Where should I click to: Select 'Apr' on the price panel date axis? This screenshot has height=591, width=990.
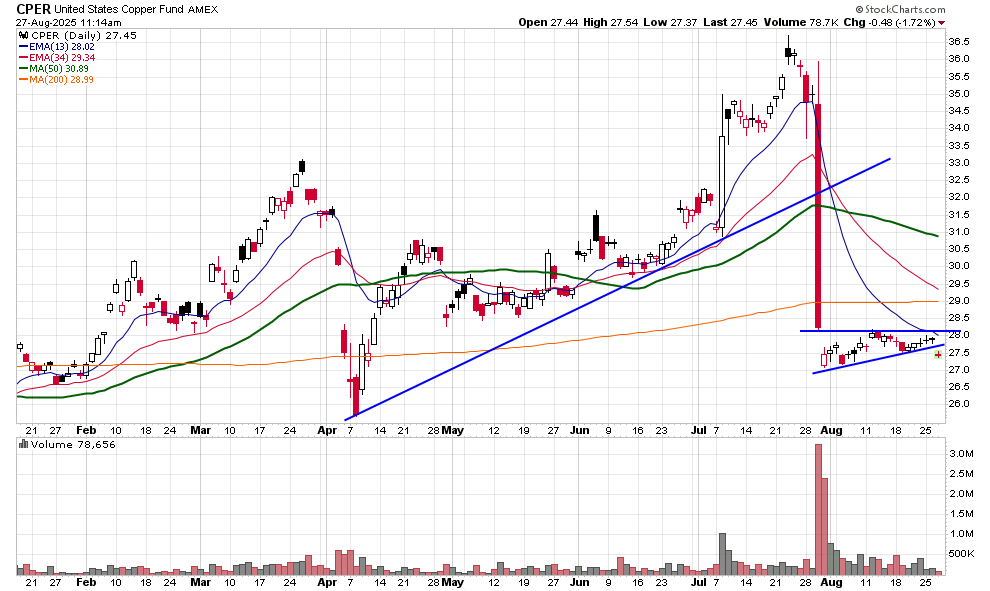(x=326, y=431)
